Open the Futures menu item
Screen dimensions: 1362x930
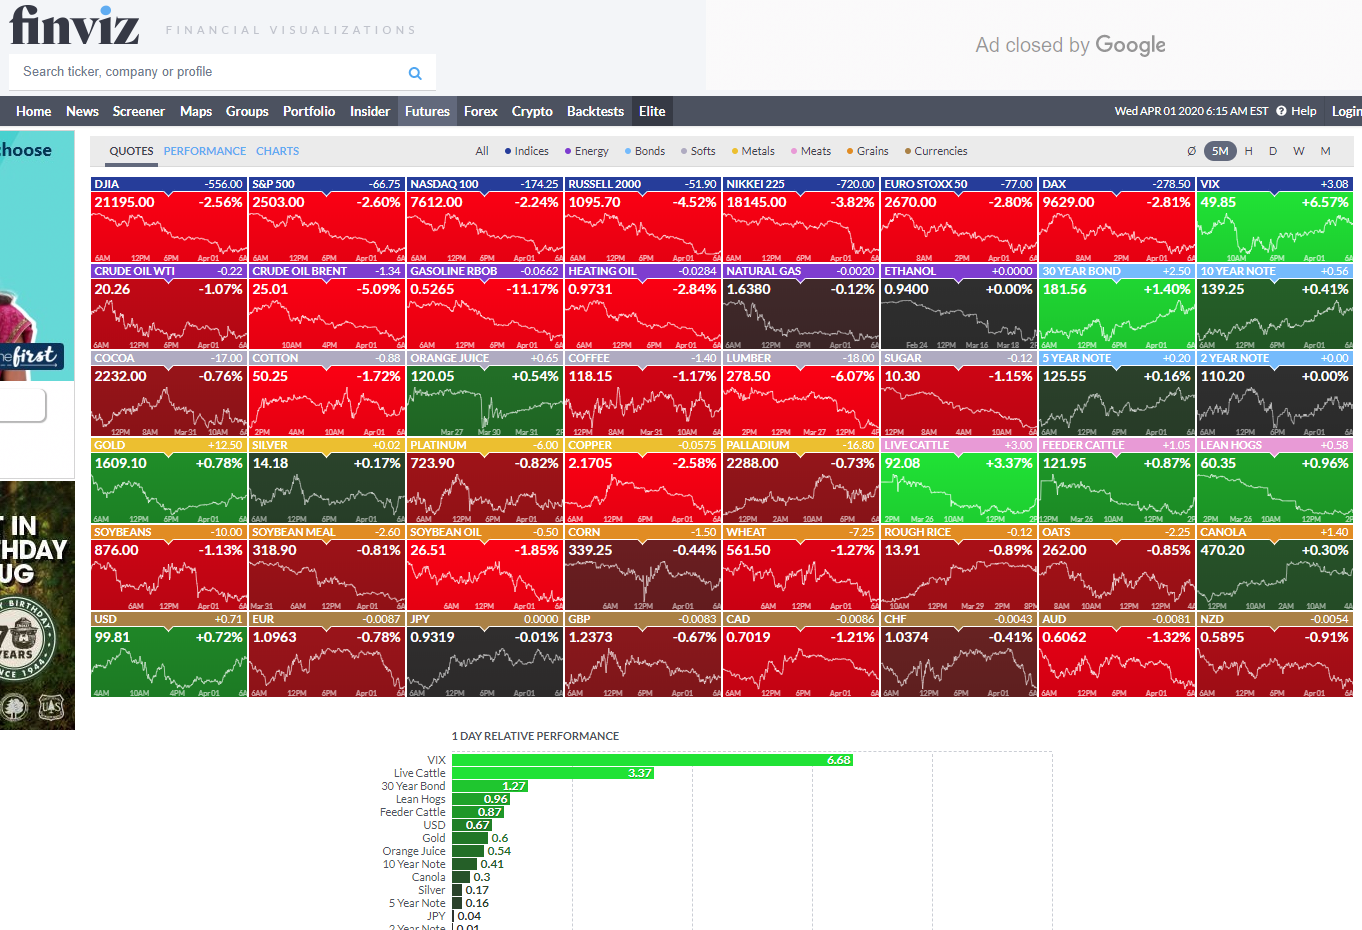point(427,111)
